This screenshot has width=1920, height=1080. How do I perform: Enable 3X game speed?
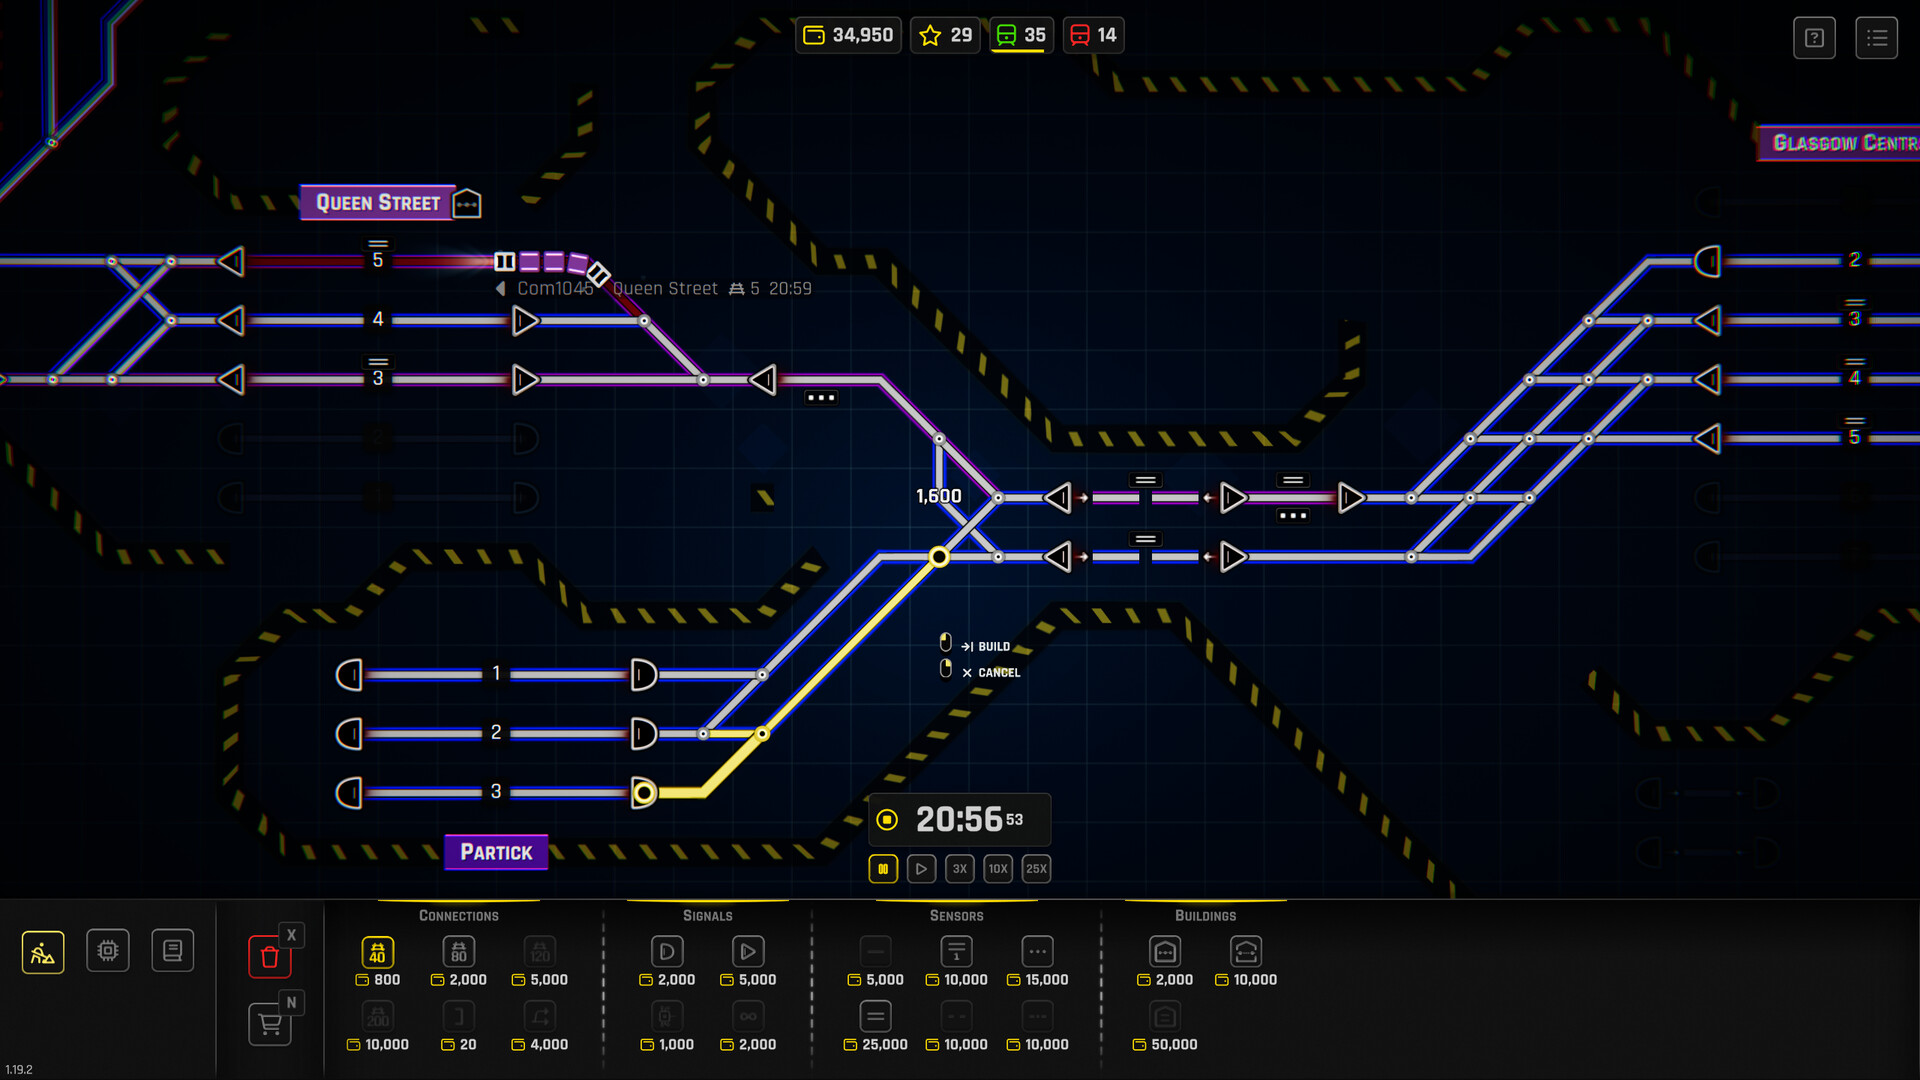(959, 868)
